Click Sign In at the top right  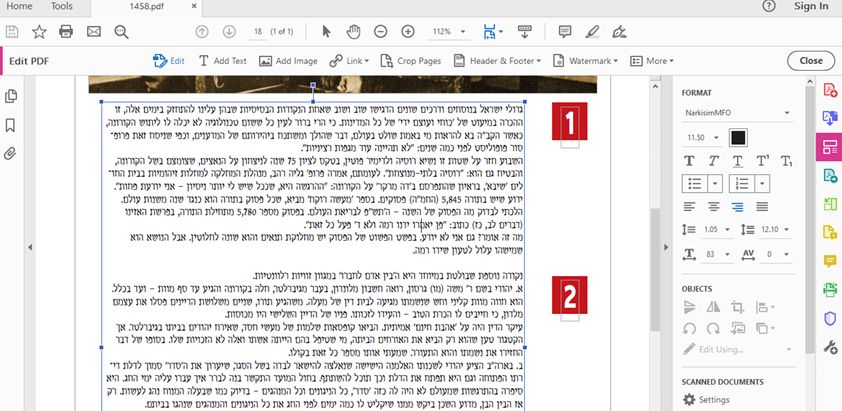(811, 6)
